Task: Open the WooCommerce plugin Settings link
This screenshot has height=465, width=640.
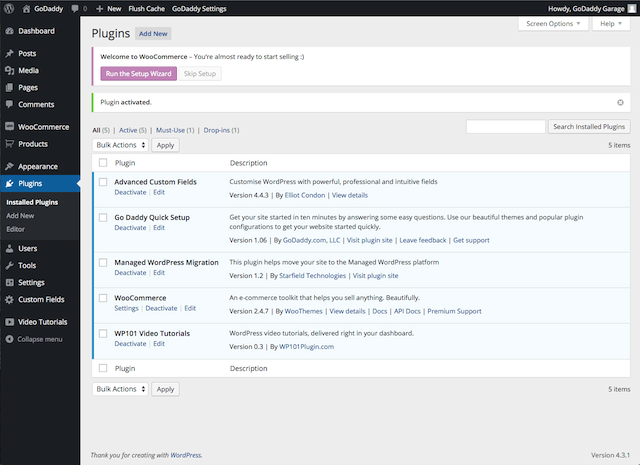Action: [127, 308]
